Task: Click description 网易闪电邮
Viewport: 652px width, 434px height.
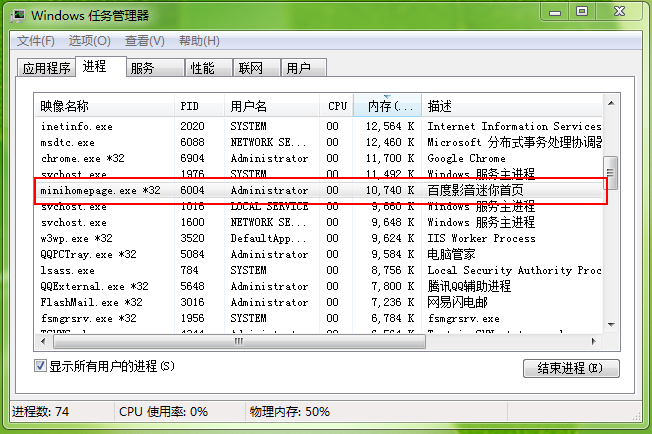Action: tap(457, 302)
